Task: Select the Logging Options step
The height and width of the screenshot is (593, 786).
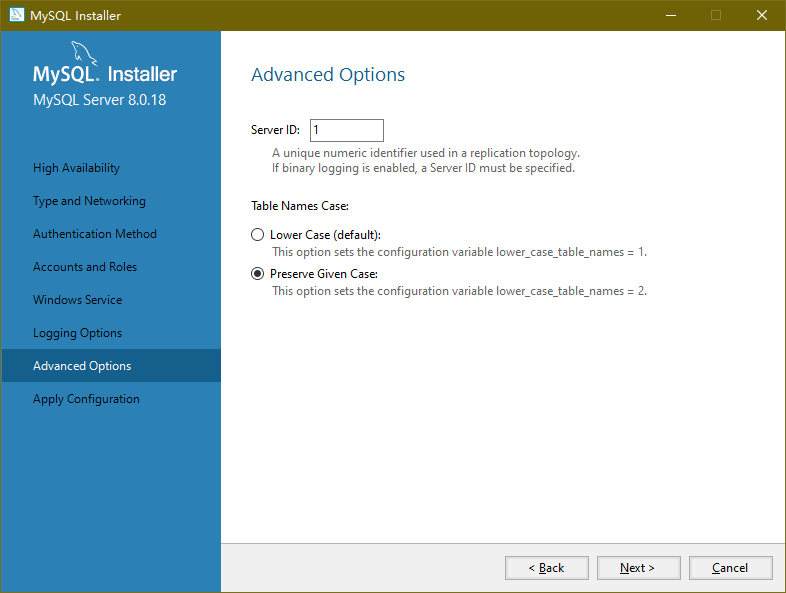Action: (x=77, y=333)
